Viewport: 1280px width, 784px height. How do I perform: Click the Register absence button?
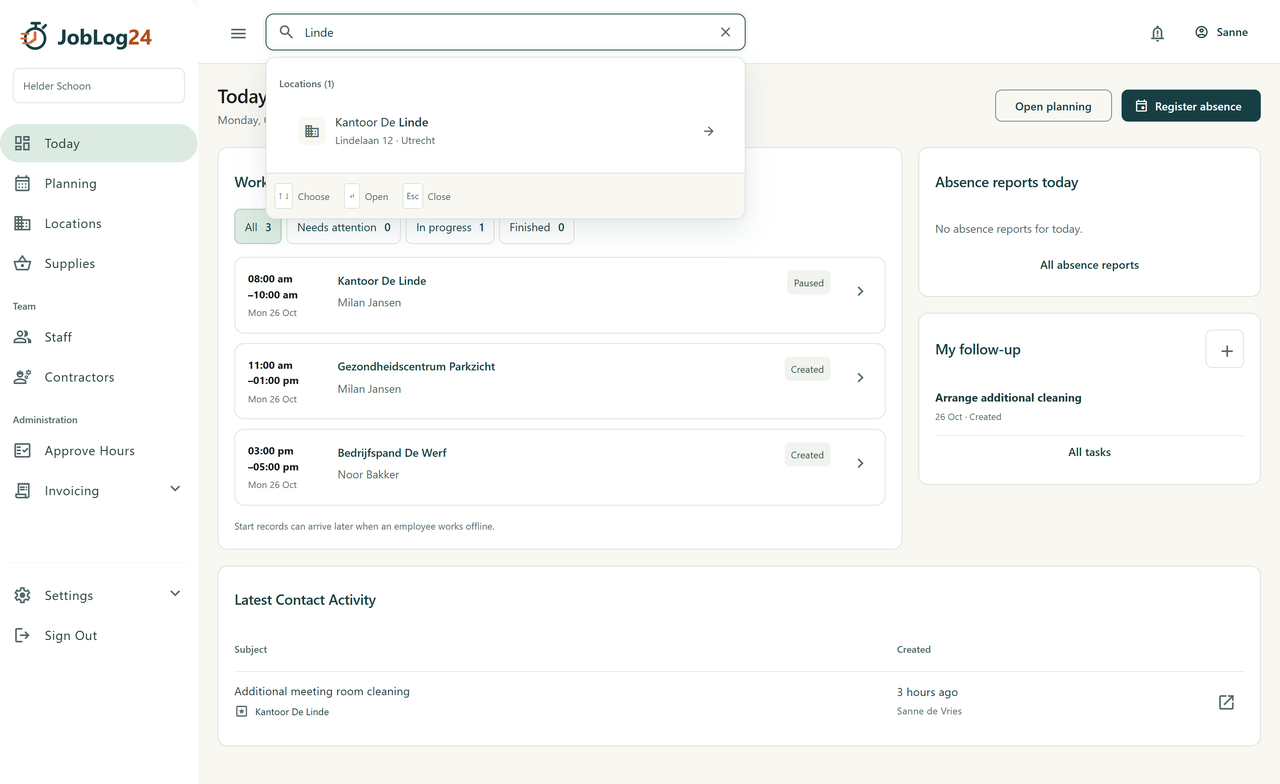click(x=1191, y=106)
